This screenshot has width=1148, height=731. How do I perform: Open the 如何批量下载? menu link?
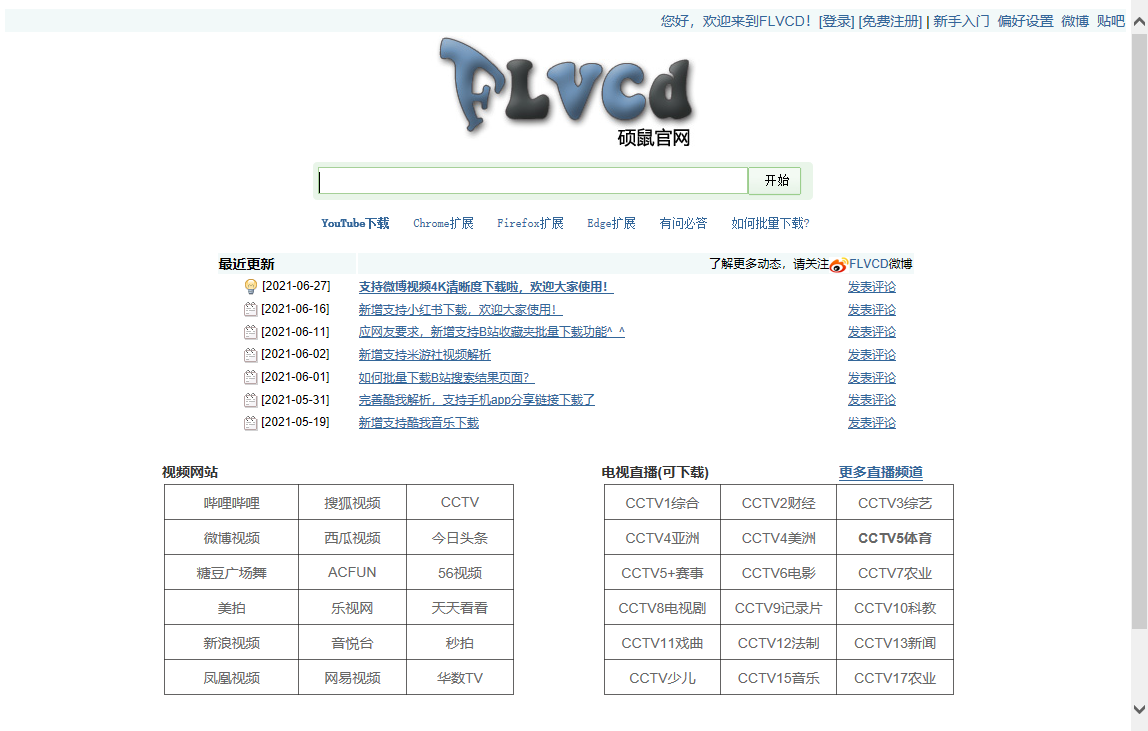pos(770,223)
